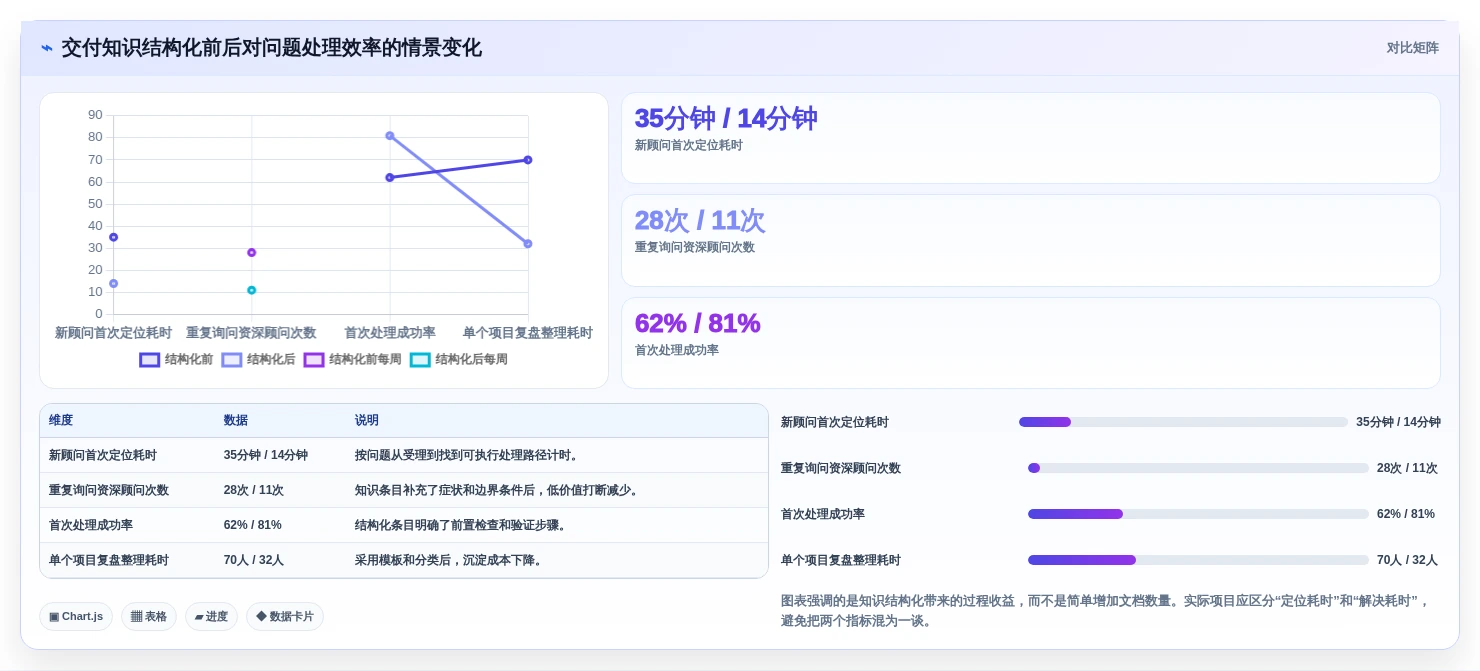1480x671 pixels.
Task: Click the 首次处理成功率 progress bar
Action: pos(1198,514)
